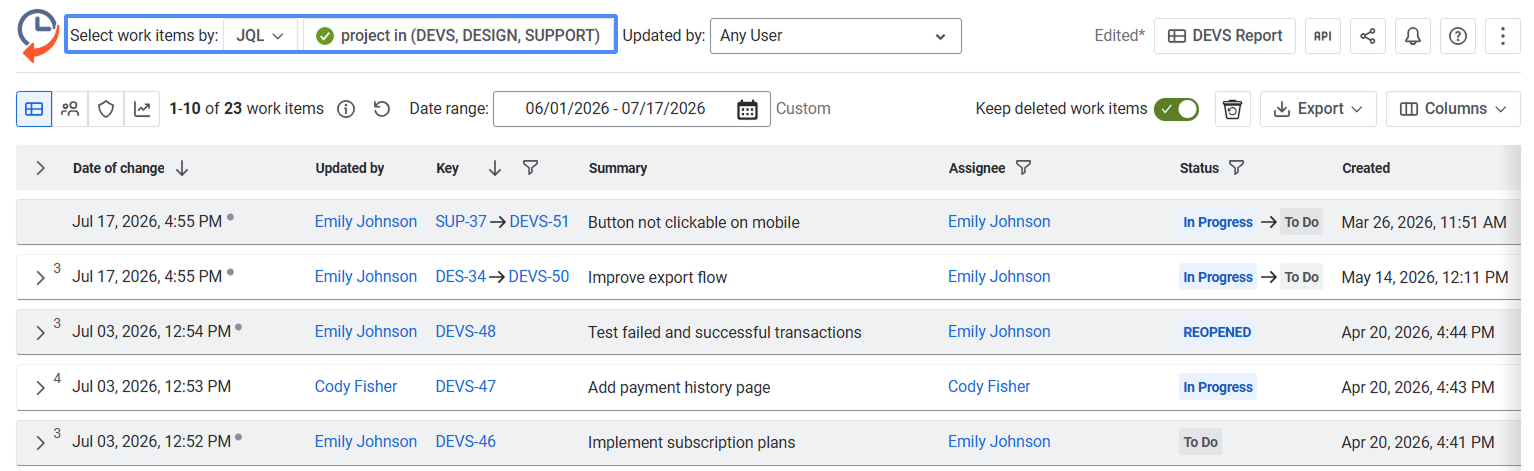Switch to the users view icon
Image resolution: width=1534 pixels, height=471 pixels.
(70, 108)
